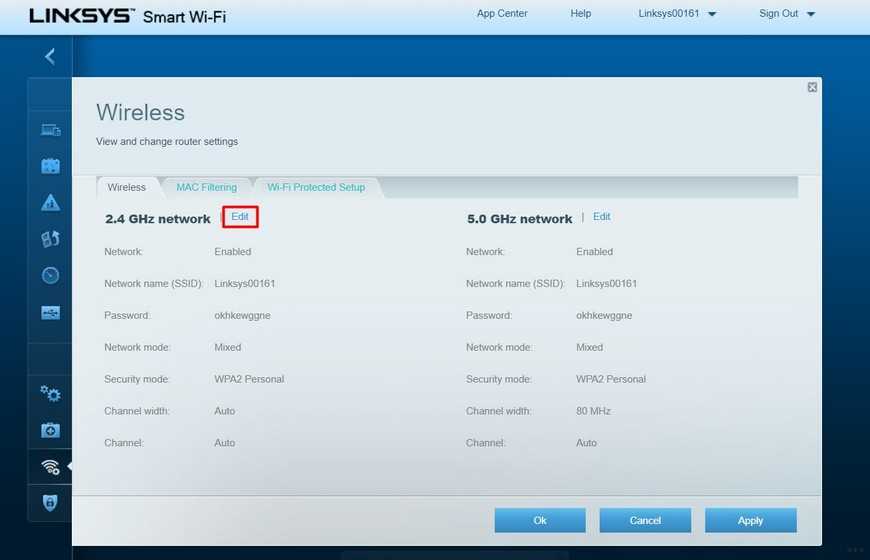Click 5.0 GHz Network mode Mixed value
Viewport: 870px width, 560px height.
pyautogui.click(x=589, y=347)
